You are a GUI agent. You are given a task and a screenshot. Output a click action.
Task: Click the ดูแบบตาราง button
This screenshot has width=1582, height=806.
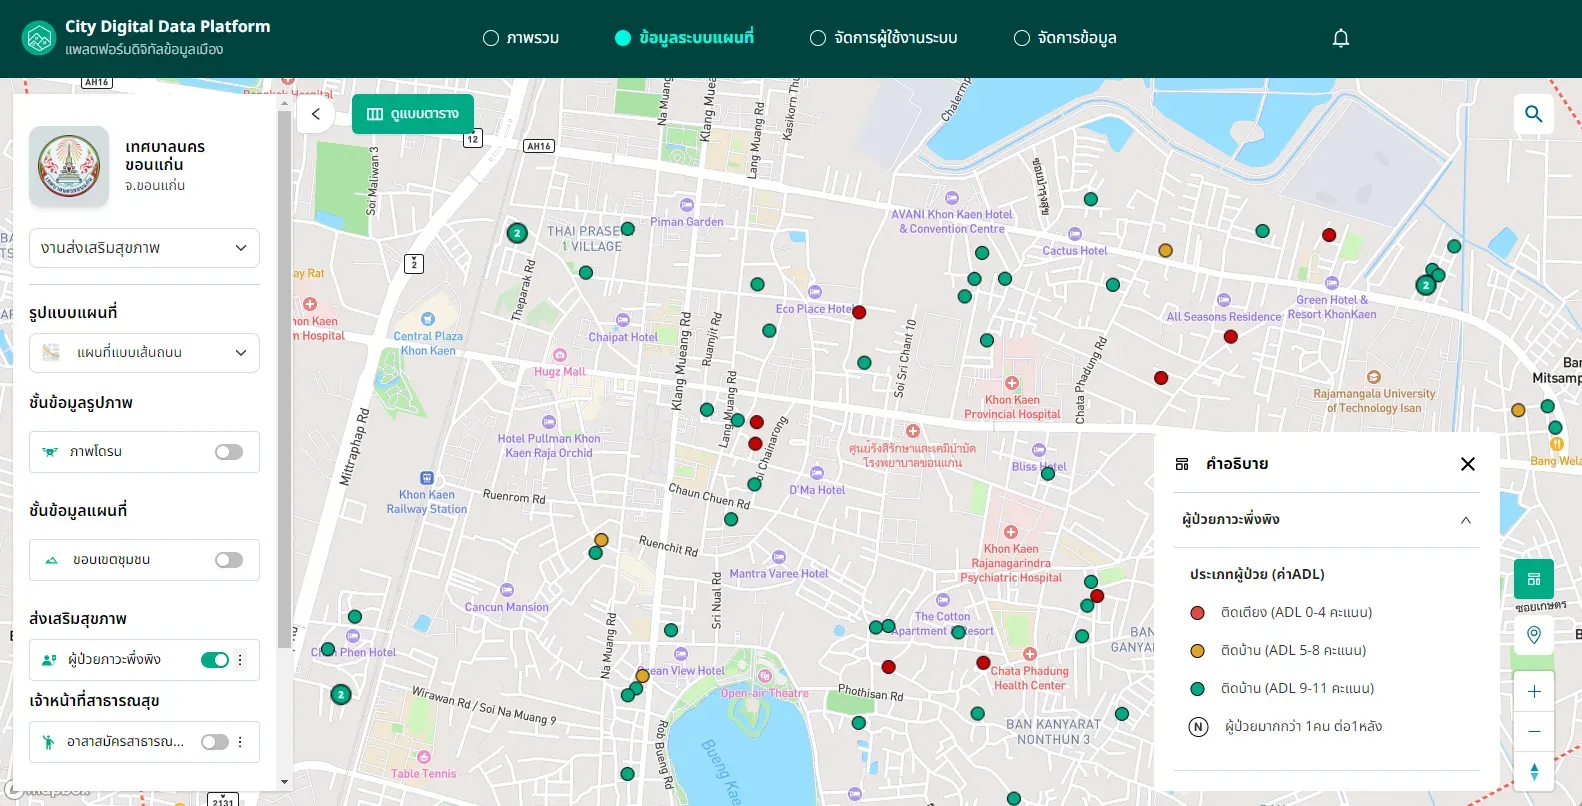tap(413, 114)
